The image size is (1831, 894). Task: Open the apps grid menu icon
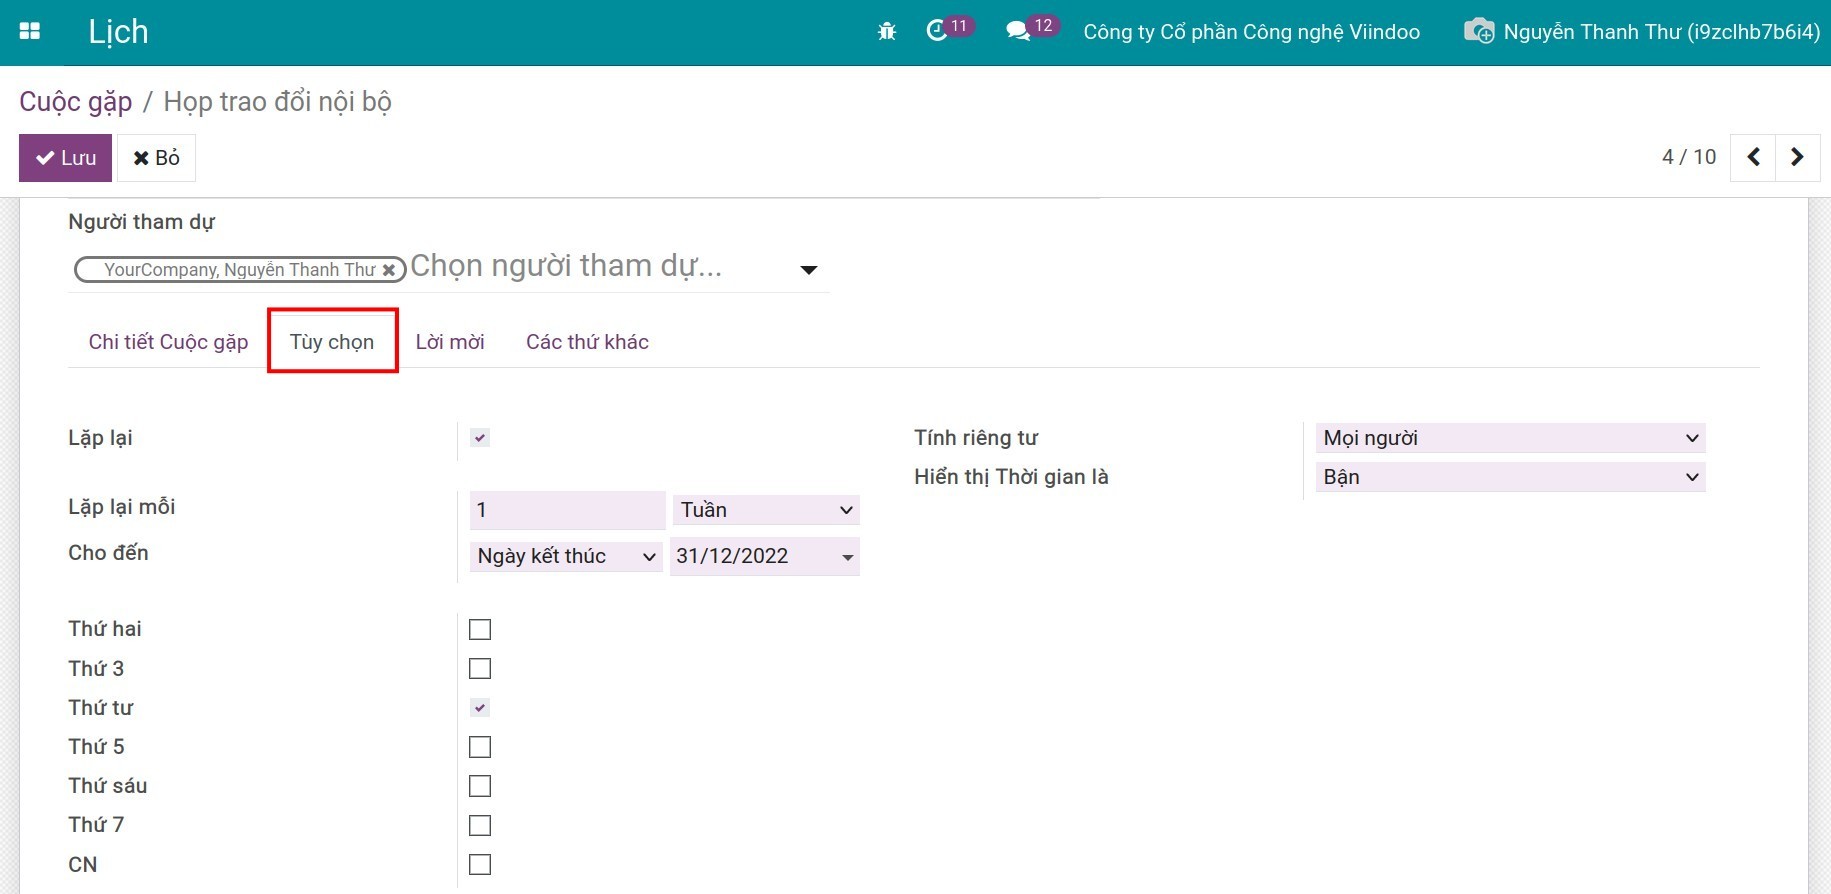(30, 31)
